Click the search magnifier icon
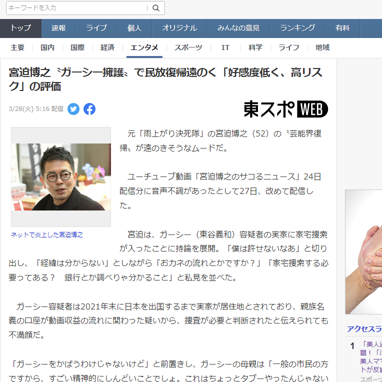 click(x=156, y=8)
